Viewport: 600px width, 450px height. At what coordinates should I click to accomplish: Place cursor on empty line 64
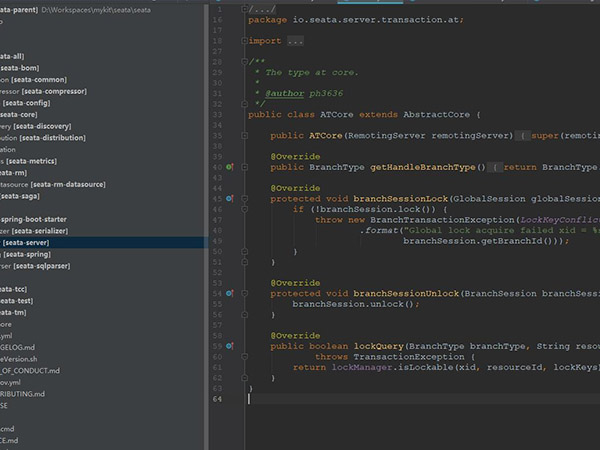point(400,399)
